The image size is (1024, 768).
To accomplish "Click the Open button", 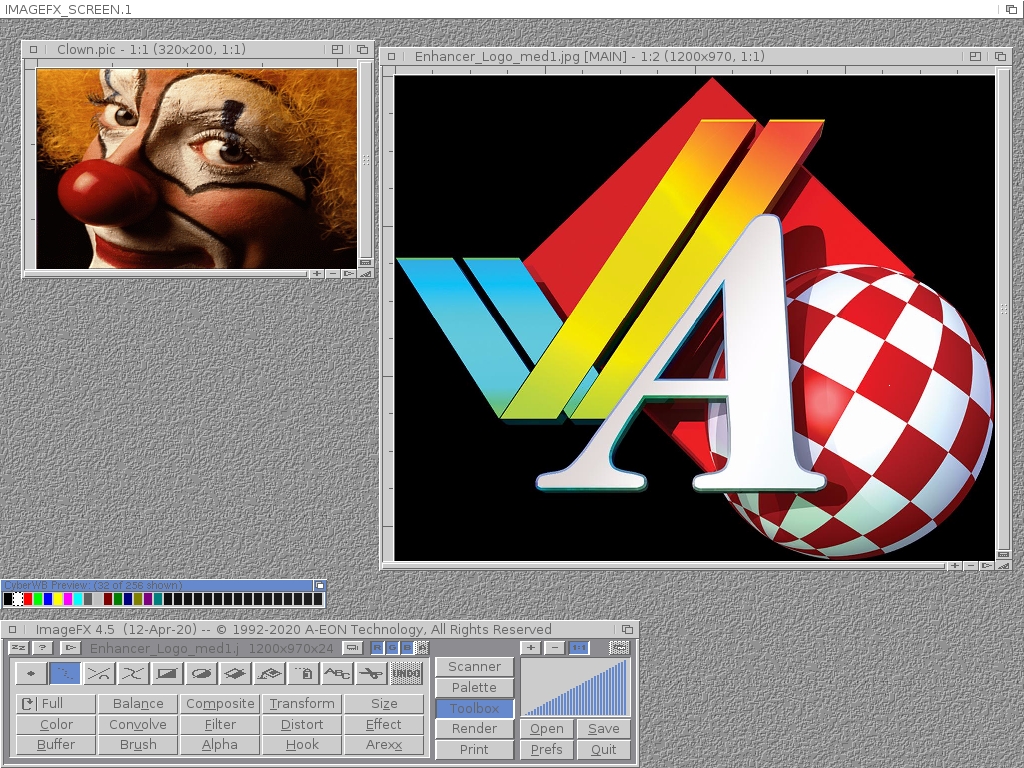I will (x=547, y=729).
